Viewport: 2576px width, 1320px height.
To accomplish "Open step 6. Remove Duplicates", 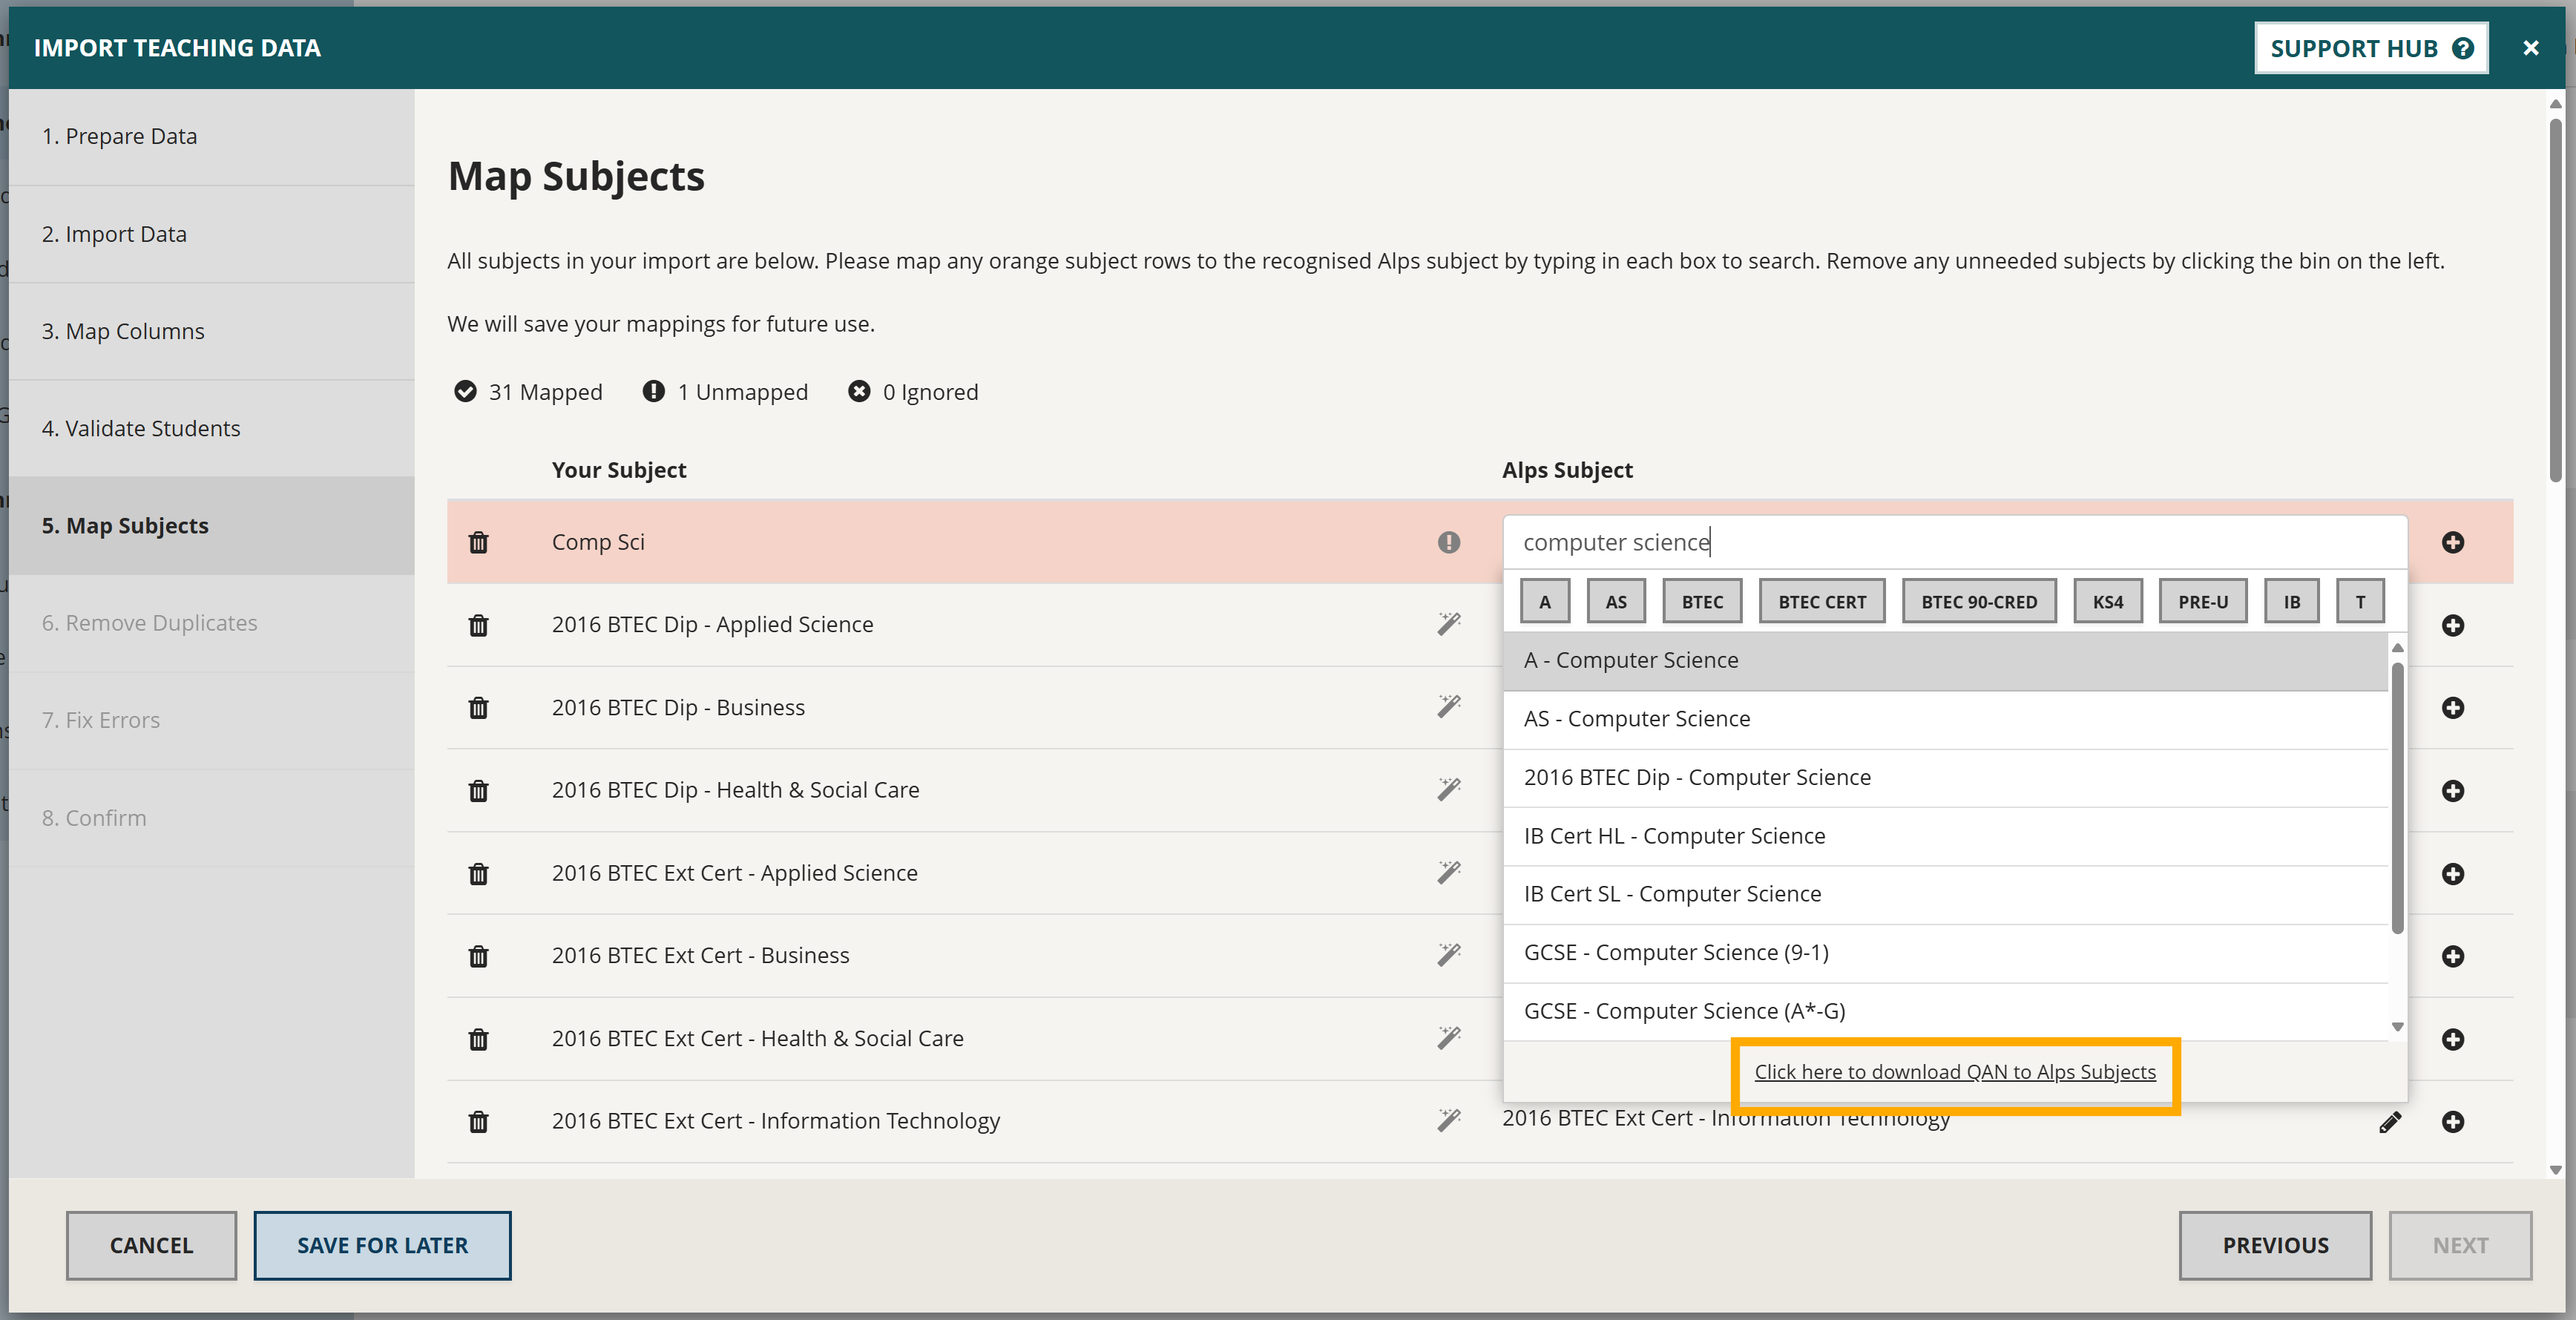I will (212, 623).
